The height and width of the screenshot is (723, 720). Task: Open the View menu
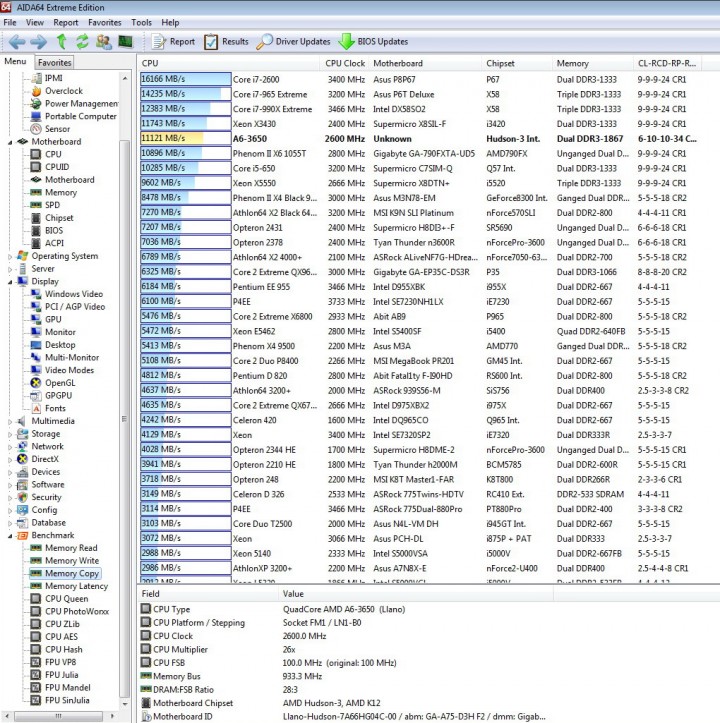(x=35, y=23)
